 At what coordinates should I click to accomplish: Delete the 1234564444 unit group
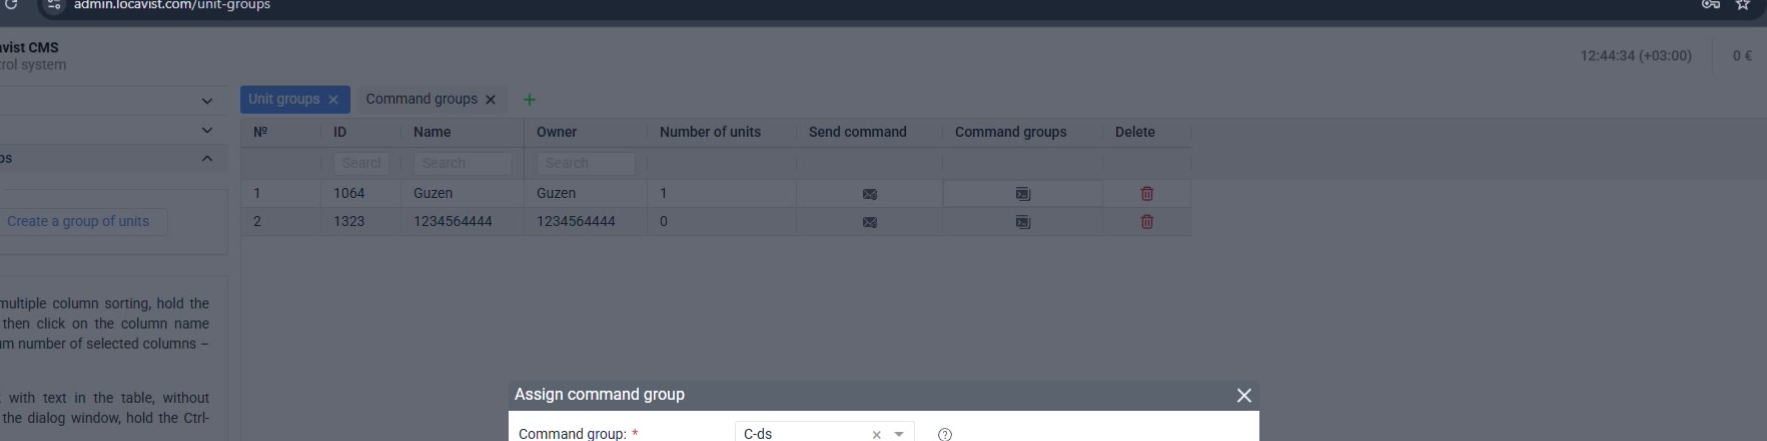(1147, 222)
